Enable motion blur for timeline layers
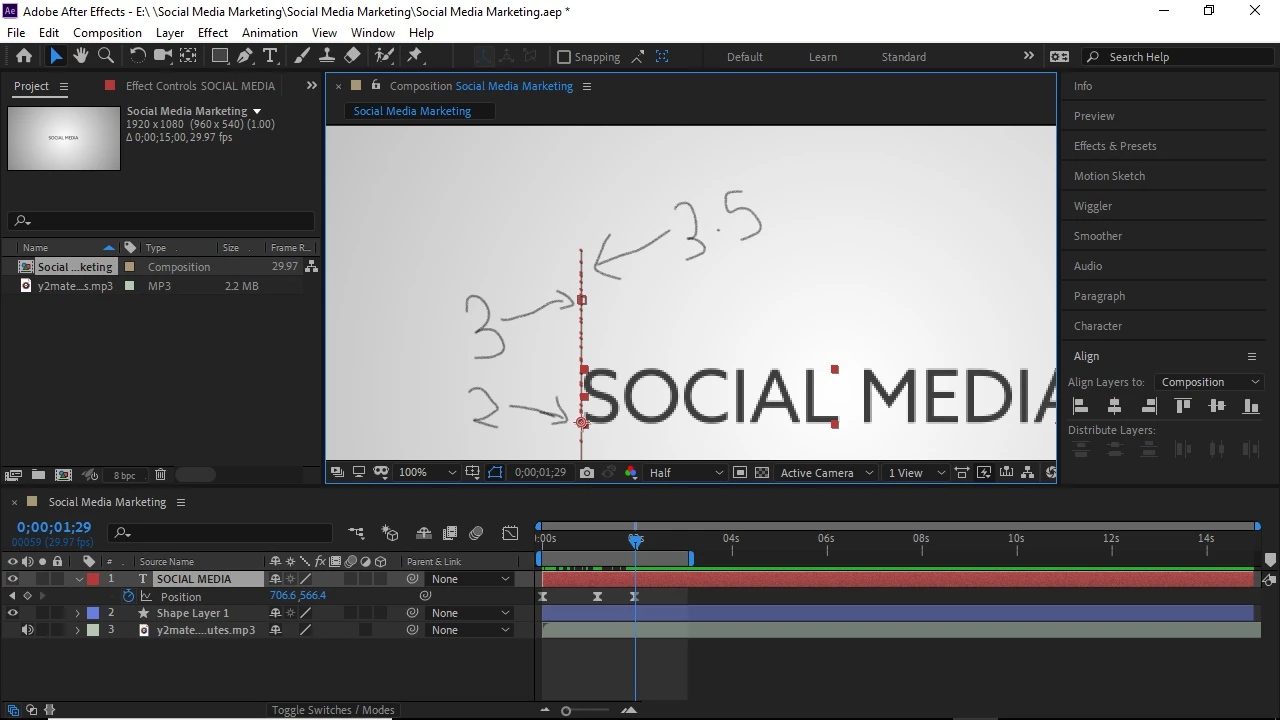Screen dimensions: 1280x720 476,533
